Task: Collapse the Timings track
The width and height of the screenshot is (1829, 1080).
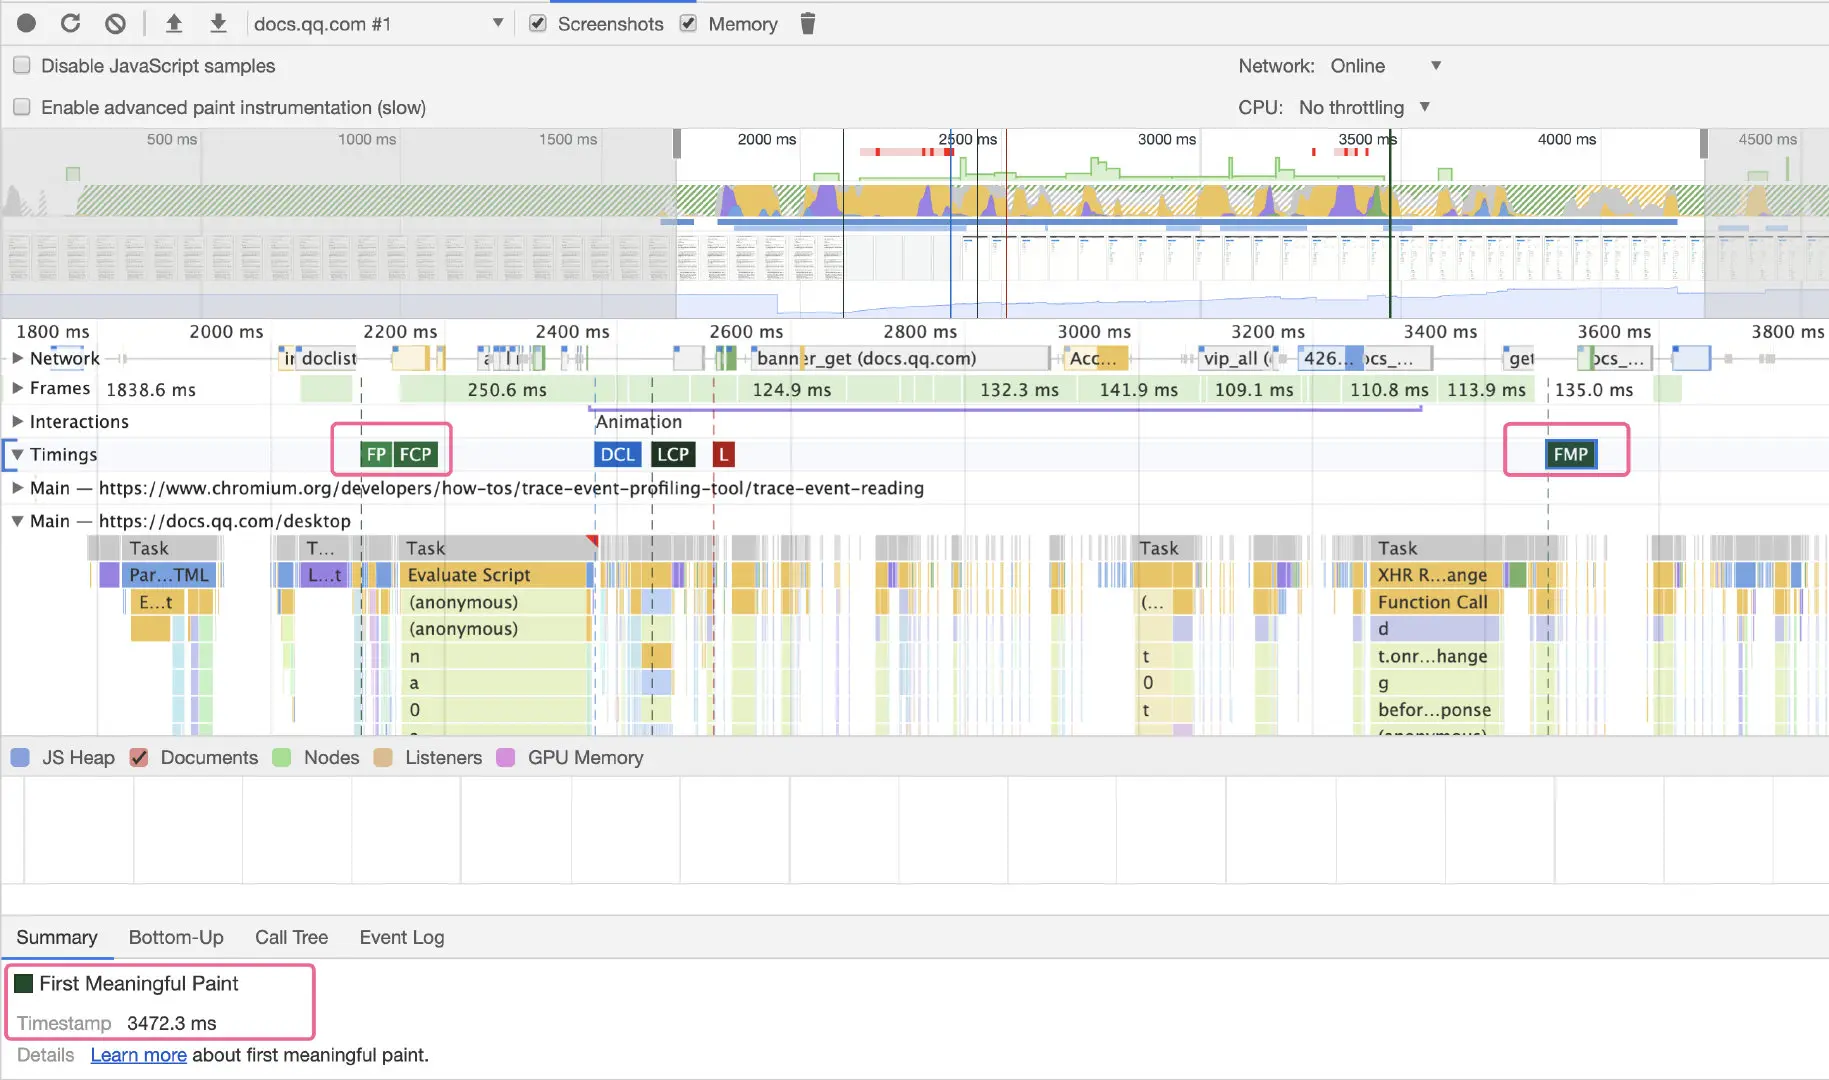Action: 17,454
